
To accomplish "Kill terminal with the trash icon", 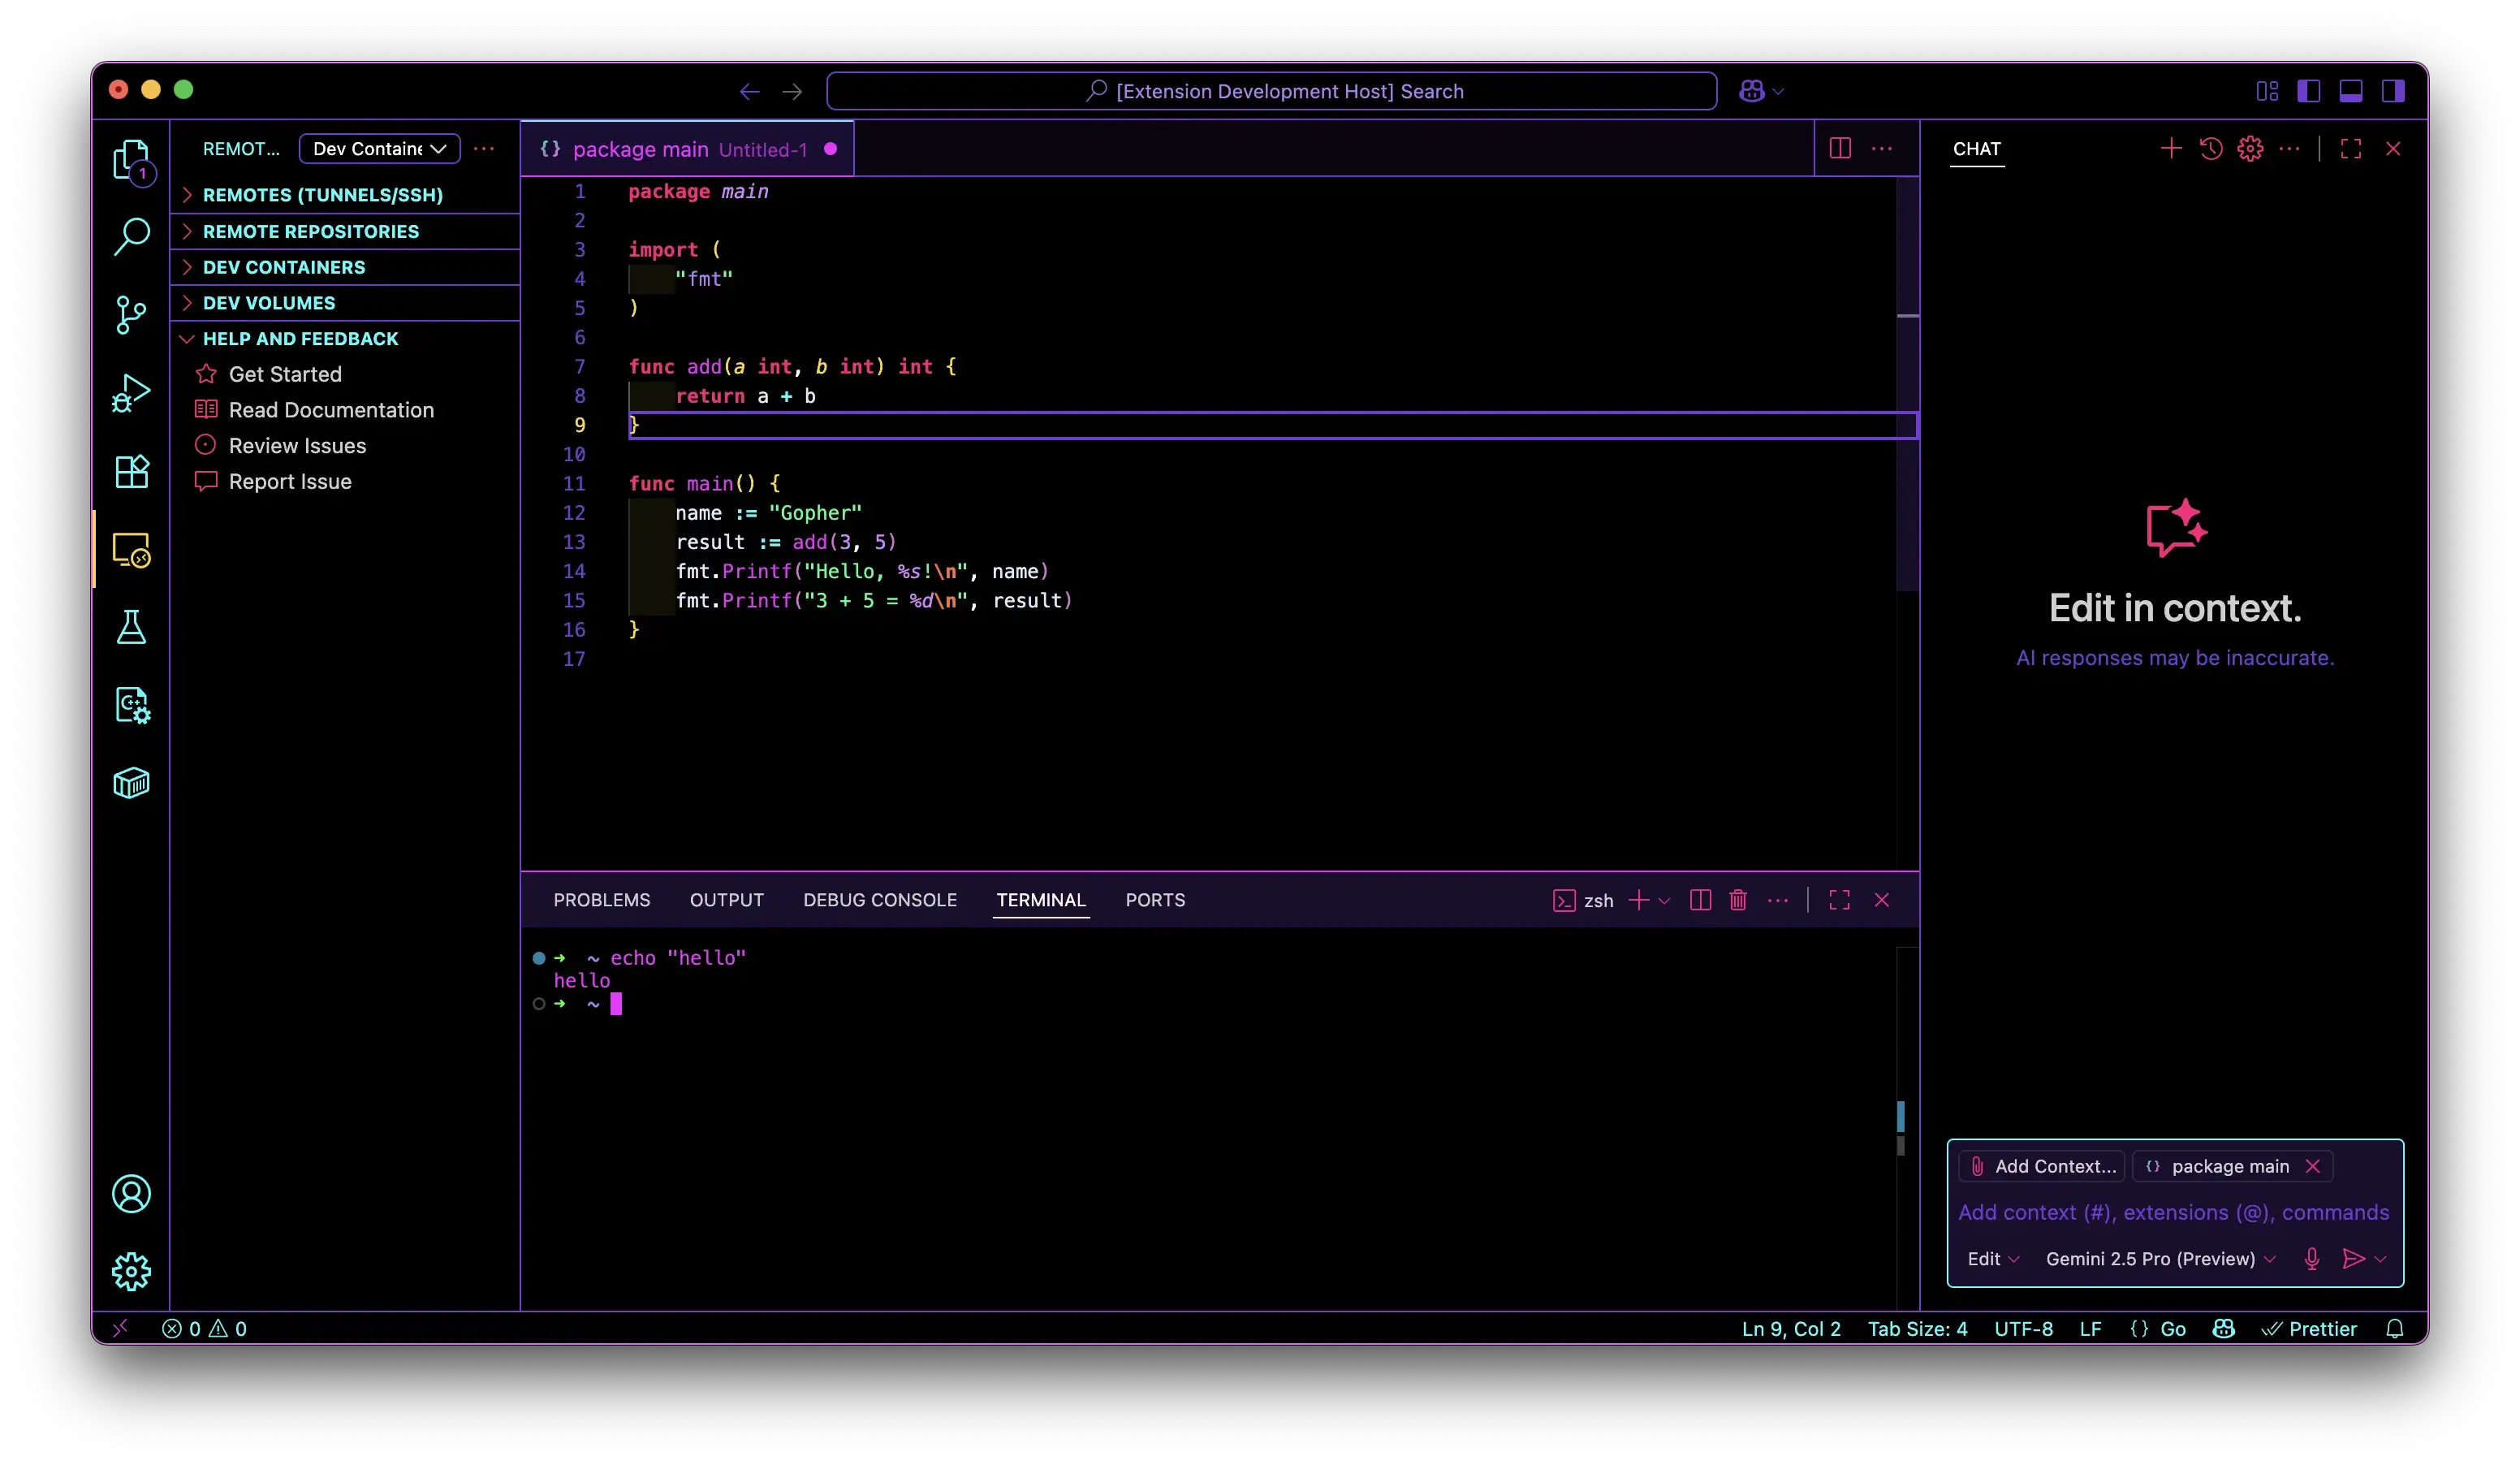I will click(x=1738, y=900).
